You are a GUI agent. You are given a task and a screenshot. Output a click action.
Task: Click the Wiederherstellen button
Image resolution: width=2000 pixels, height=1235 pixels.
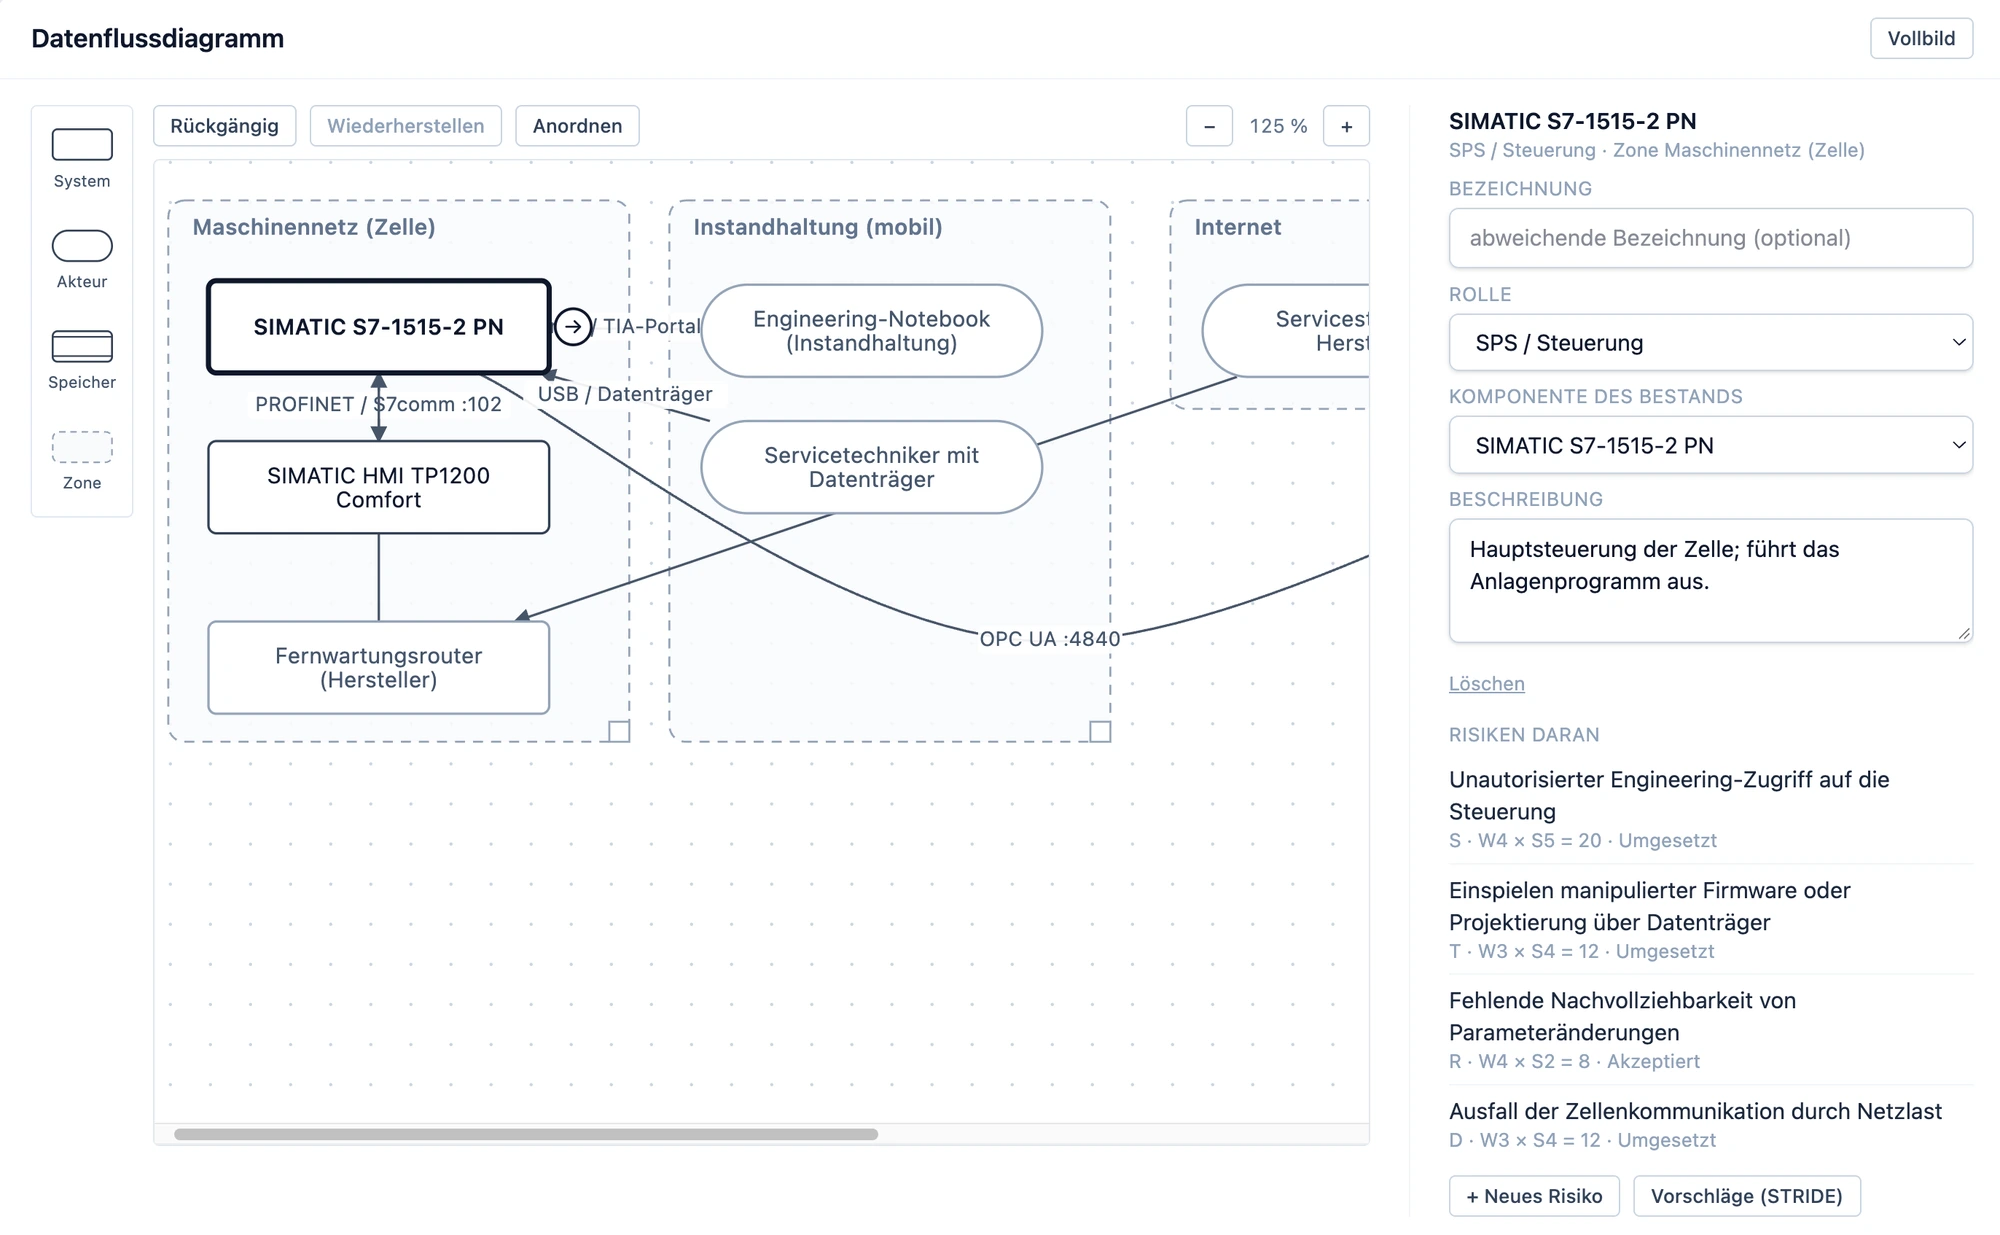[406, 126]
